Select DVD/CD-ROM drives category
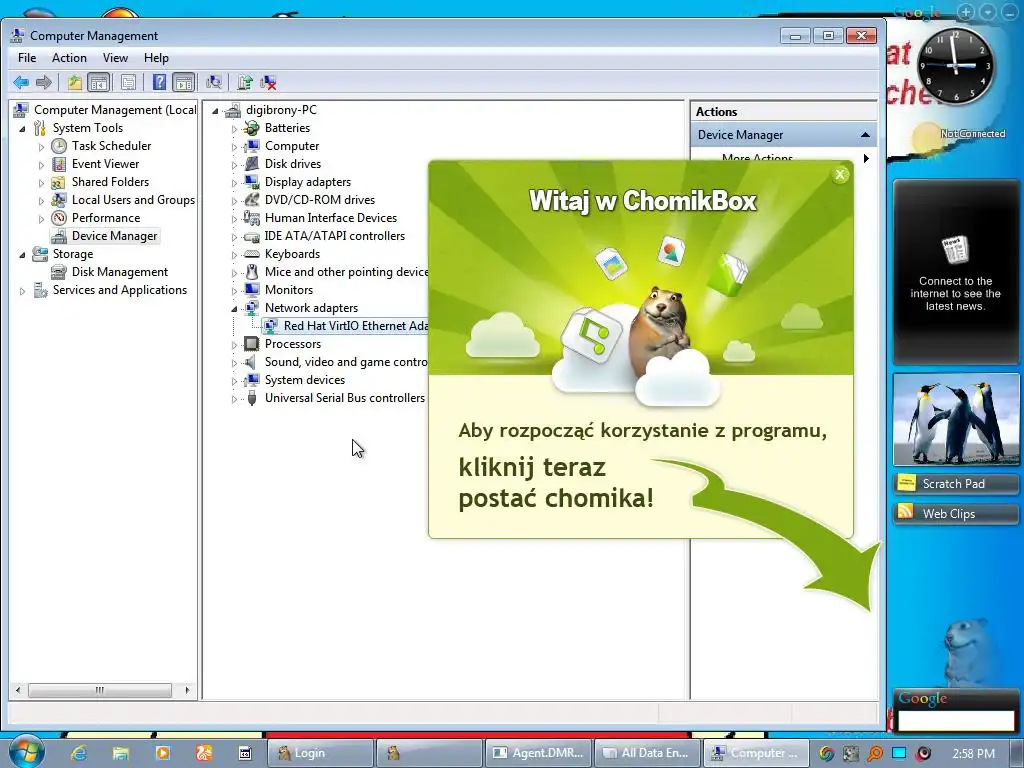The image size is (1024, 768). (x=319, y=200)
